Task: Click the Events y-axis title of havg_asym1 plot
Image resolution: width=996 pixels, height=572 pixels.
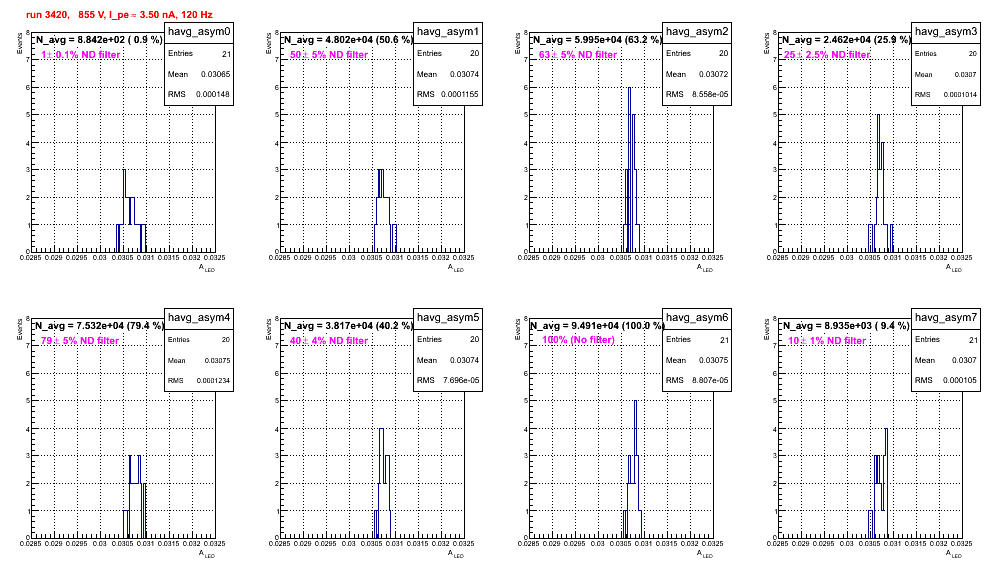Action: tap(268, 44)
